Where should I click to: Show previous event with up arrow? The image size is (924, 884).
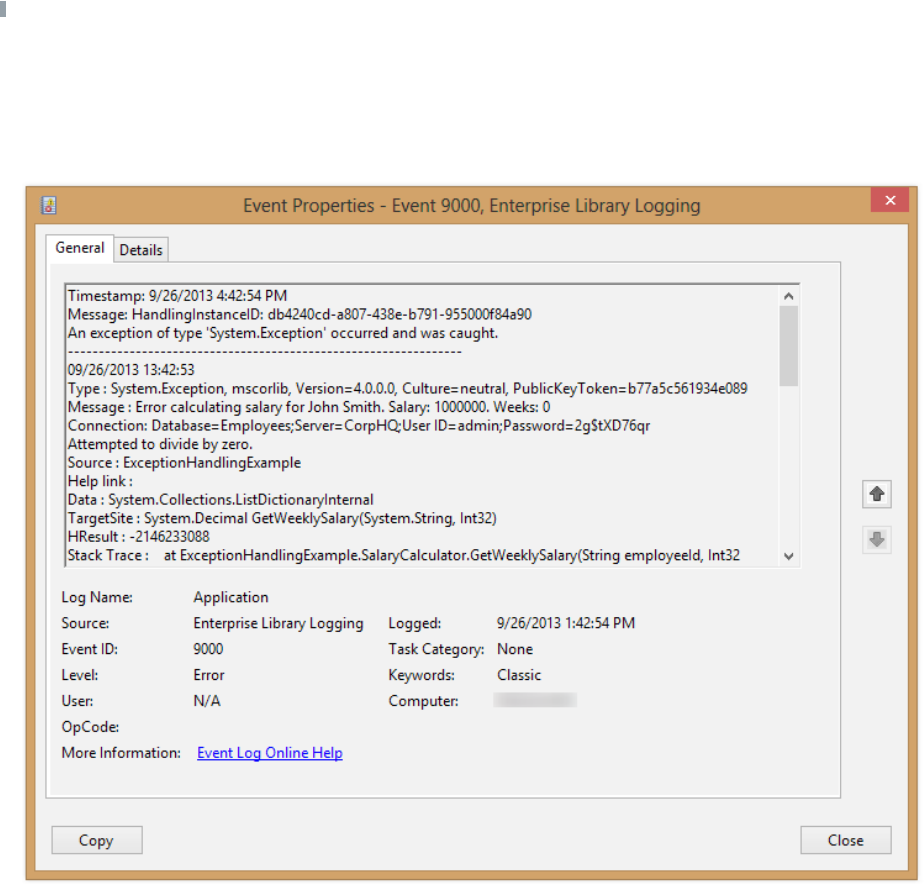coord(876,494)
